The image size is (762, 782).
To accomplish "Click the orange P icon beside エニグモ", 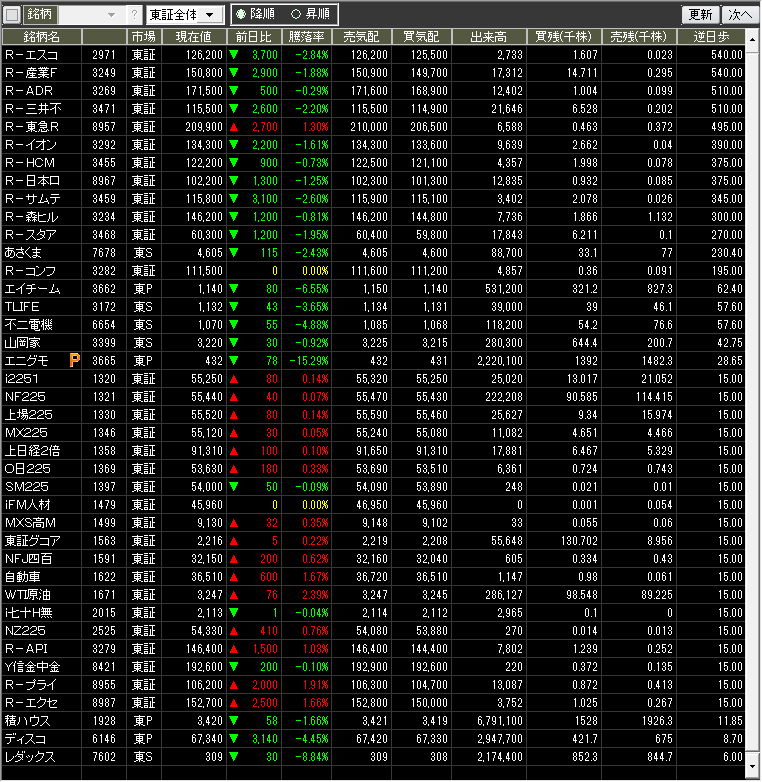I will coord(74,360).
